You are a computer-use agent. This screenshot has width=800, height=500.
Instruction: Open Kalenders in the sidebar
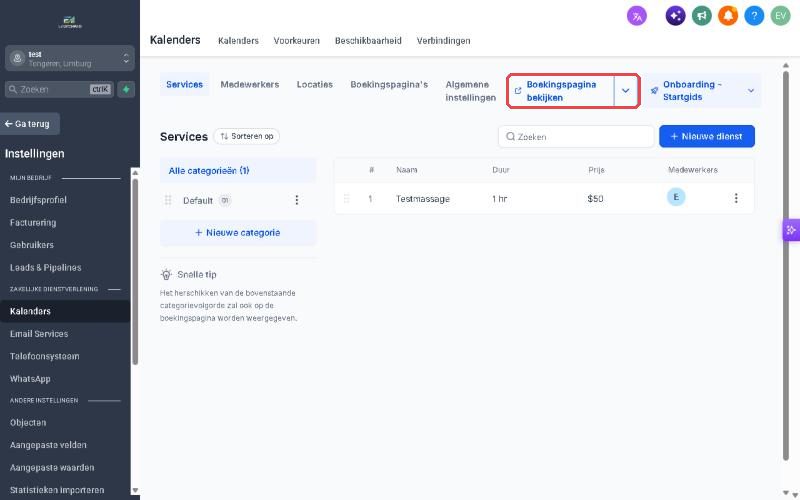65,311
